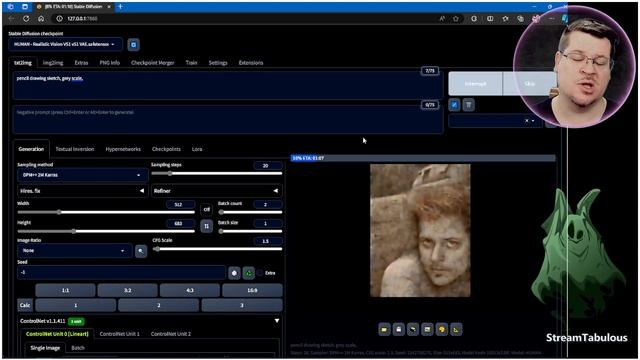
Task: Open Sampling method dropdown
Action: pos(82,175)
